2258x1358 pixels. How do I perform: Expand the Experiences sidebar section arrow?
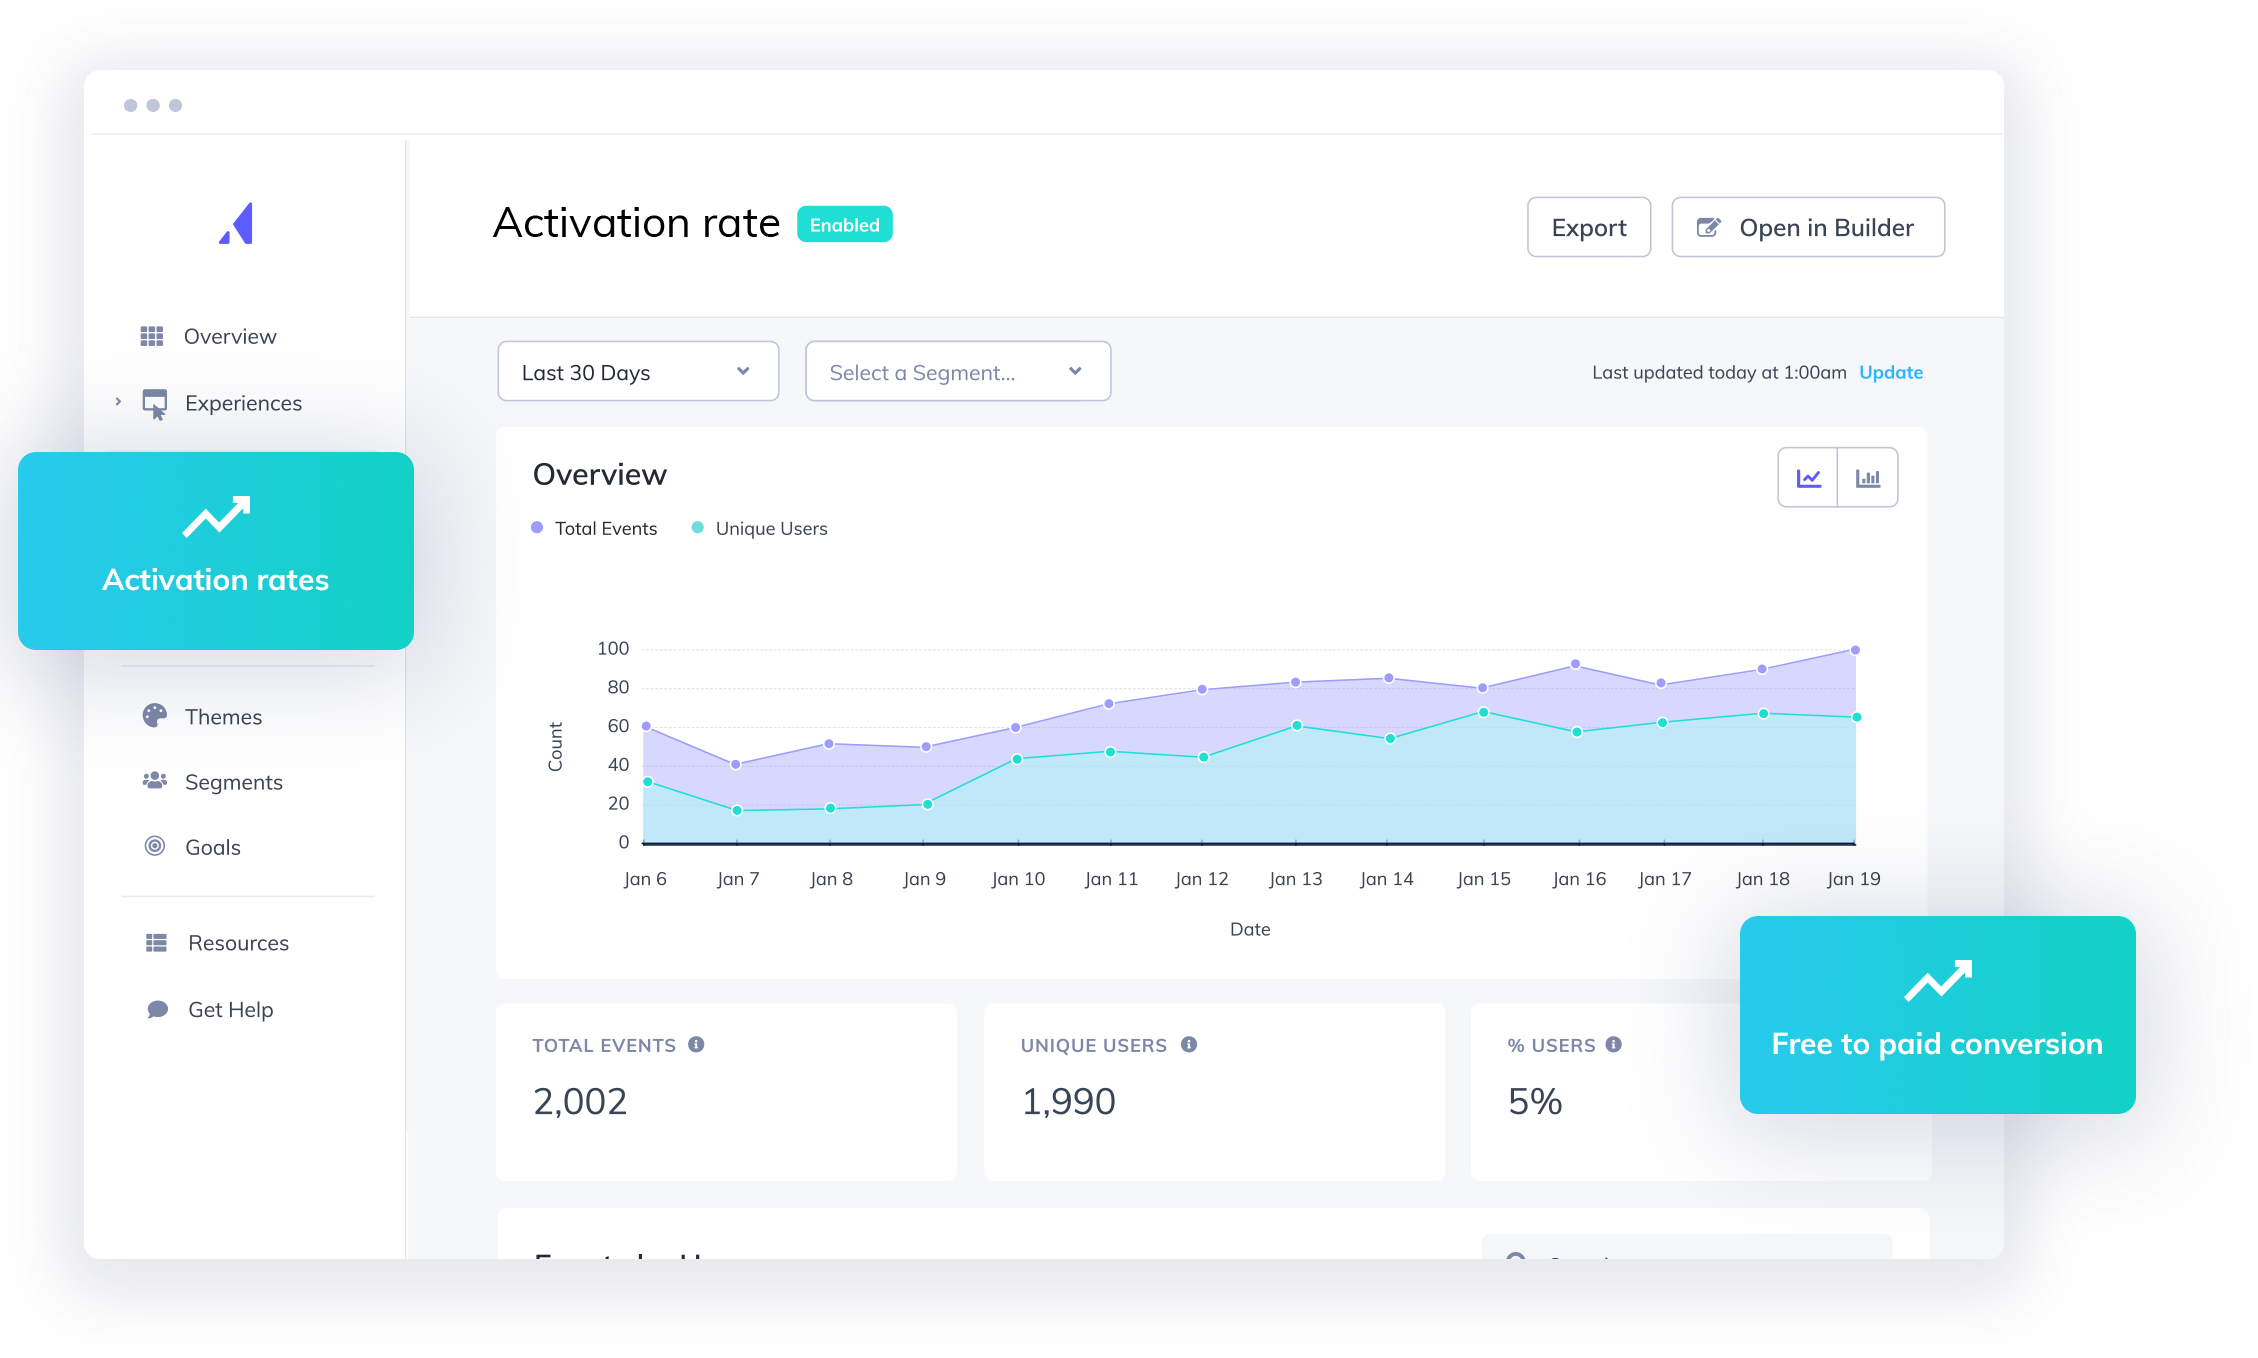coord(118,402)
